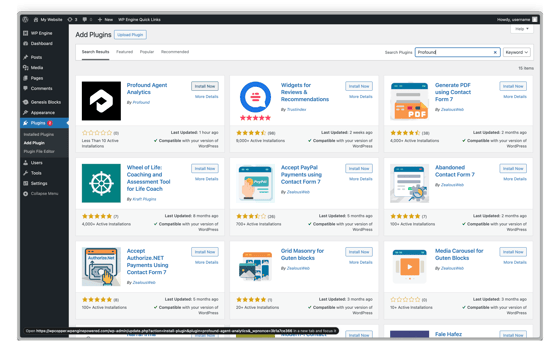The width and height of the screenshot is (560, 363).
Task: Clear the plugin search field with X
Action: coord(495,52)
